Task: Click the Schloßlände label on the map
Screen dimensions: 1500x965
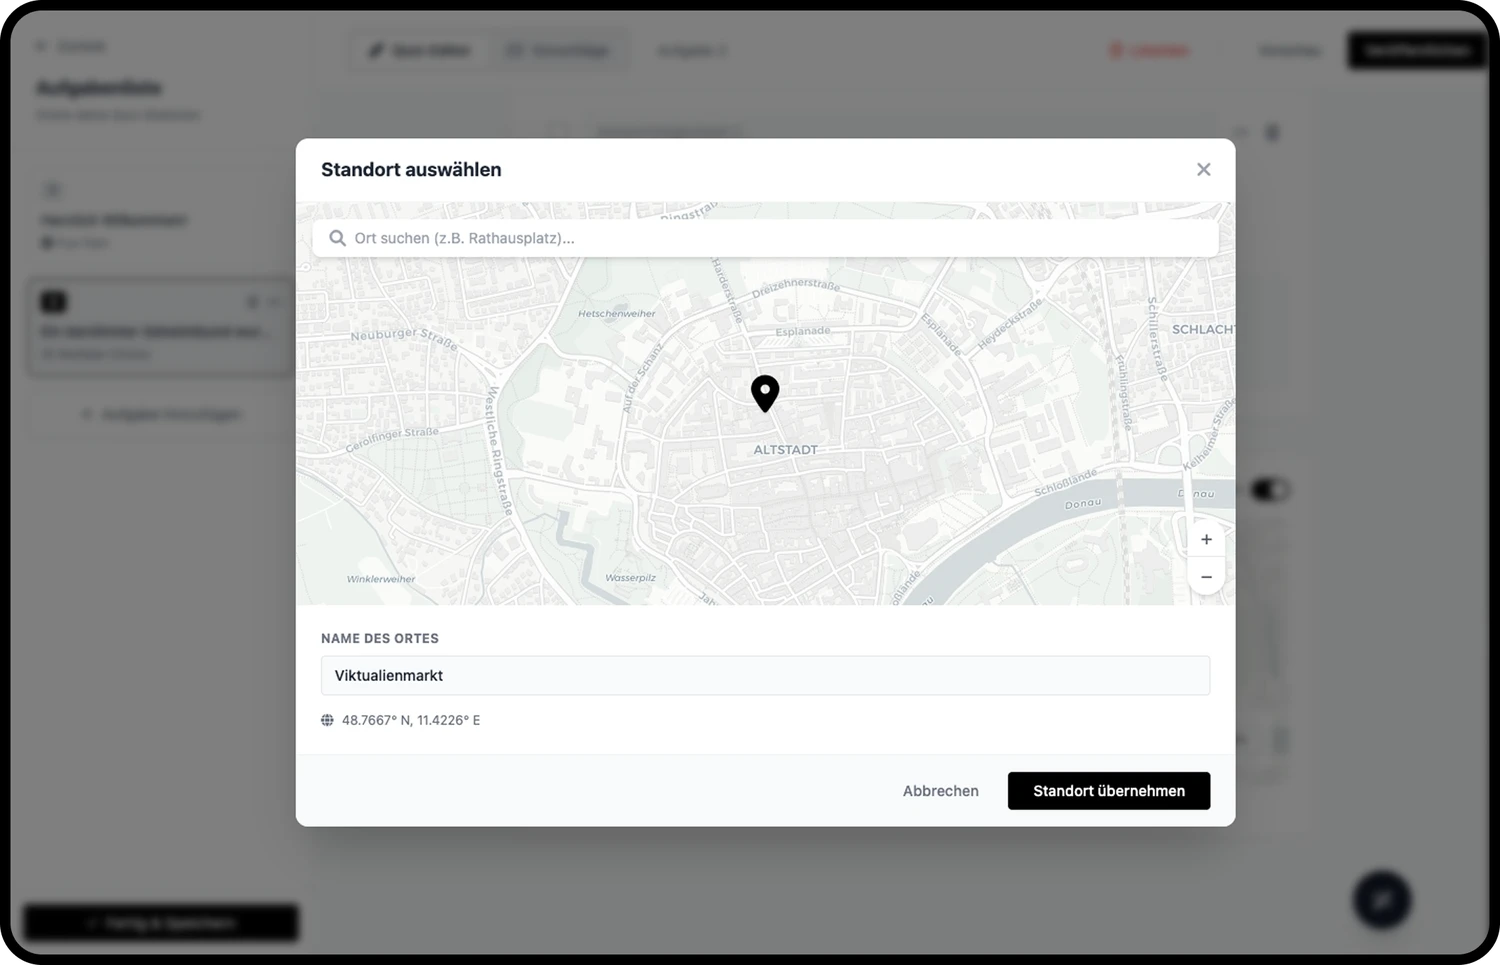Action: pyautogui.click(x=1066, y=482)
